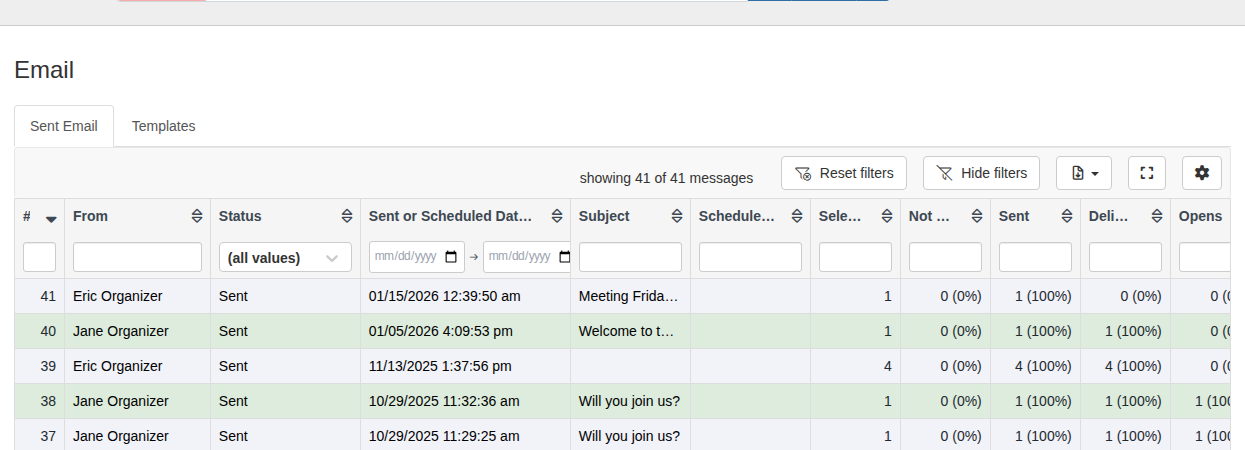Sort the Scheduled column

[797, 216]
